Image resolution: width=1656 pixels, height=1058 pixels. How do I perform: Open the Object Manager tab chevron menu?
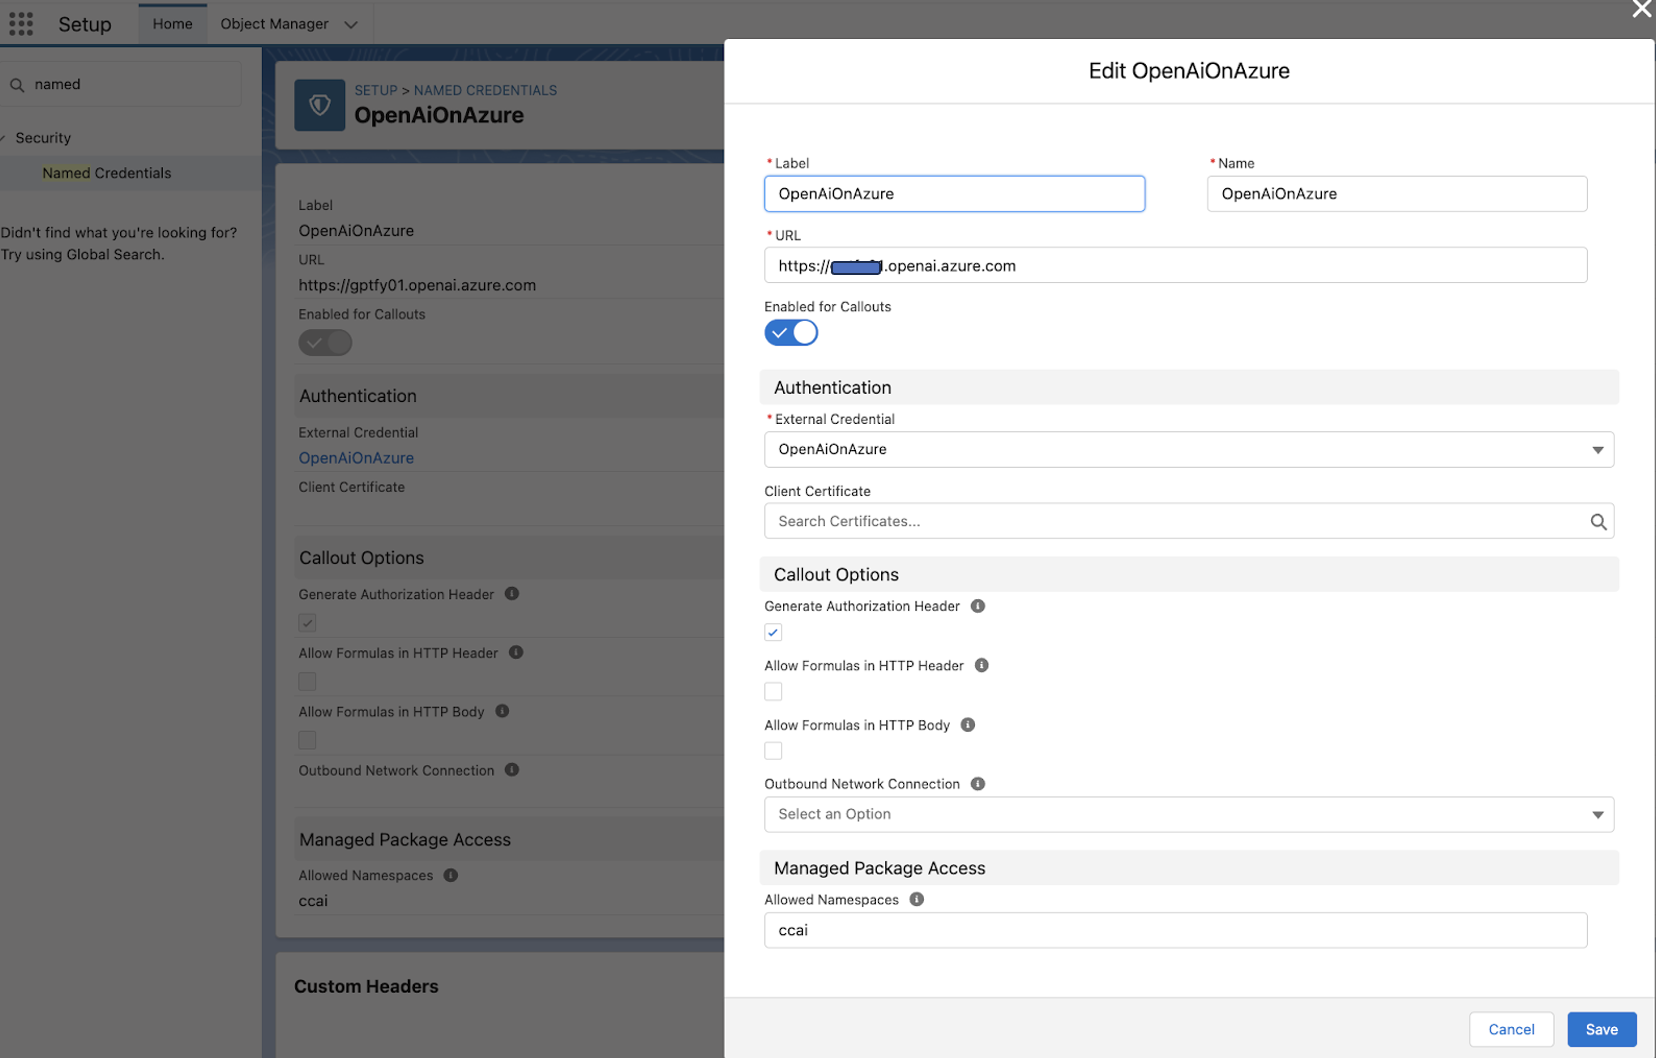pos(351,24)
